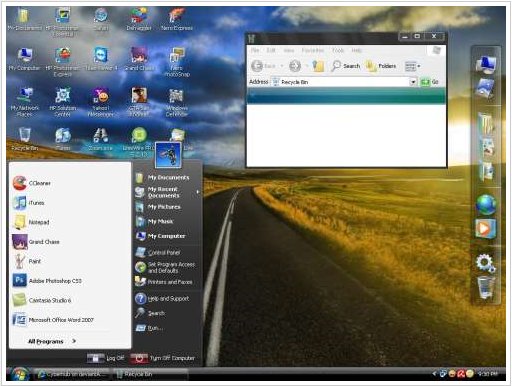
Task: Click the Search toolbar button
Action: click(x=346, y=66)
